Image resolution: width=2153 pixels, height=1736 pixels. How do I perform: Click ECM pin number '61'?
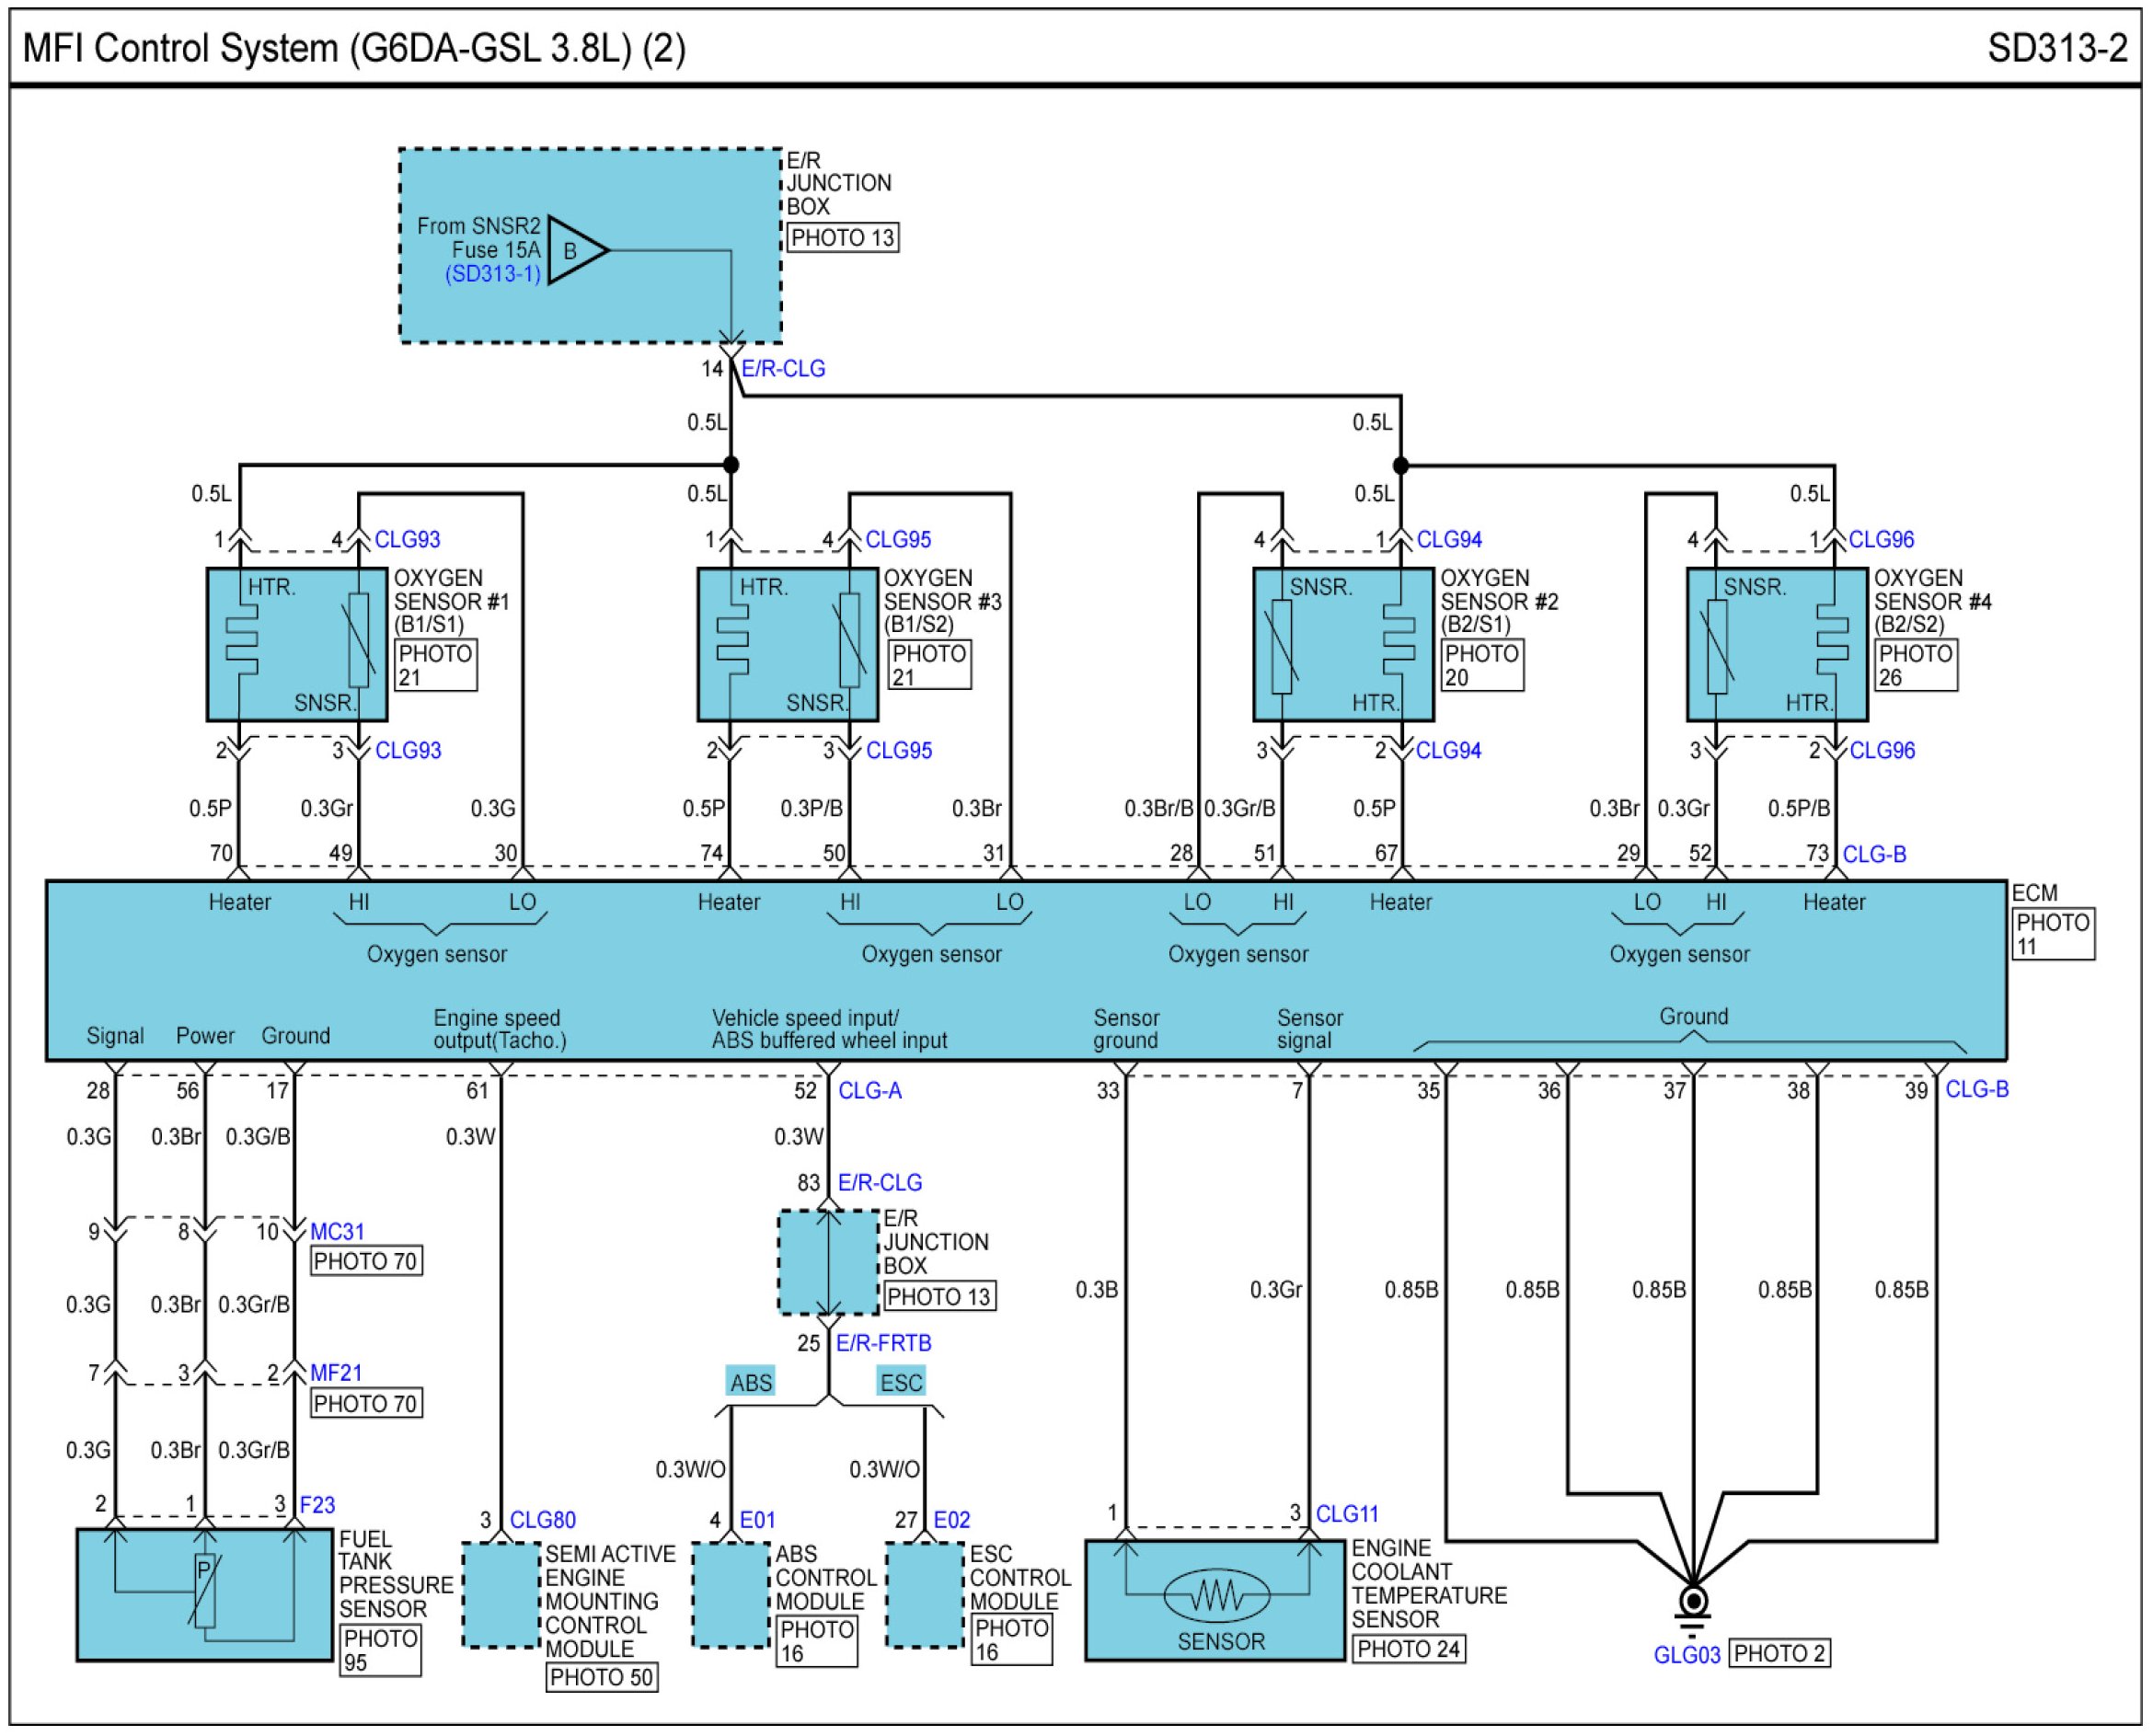[478, 1092]
